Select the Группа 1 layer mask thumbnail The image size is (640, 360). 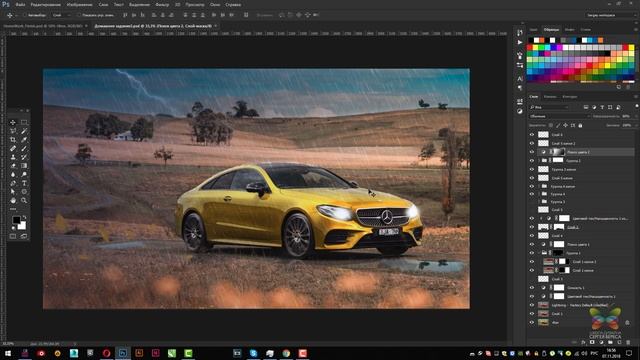pos(558,253)
